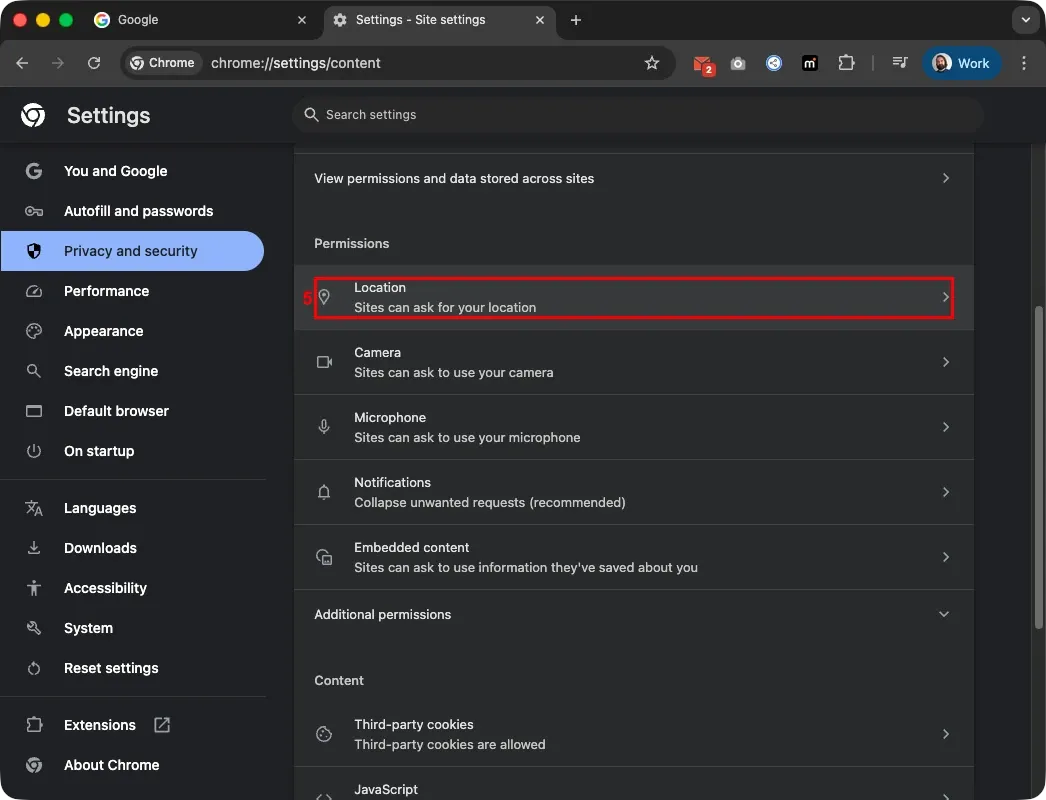Select the Settings - Site settings tab

click(440, 20)
